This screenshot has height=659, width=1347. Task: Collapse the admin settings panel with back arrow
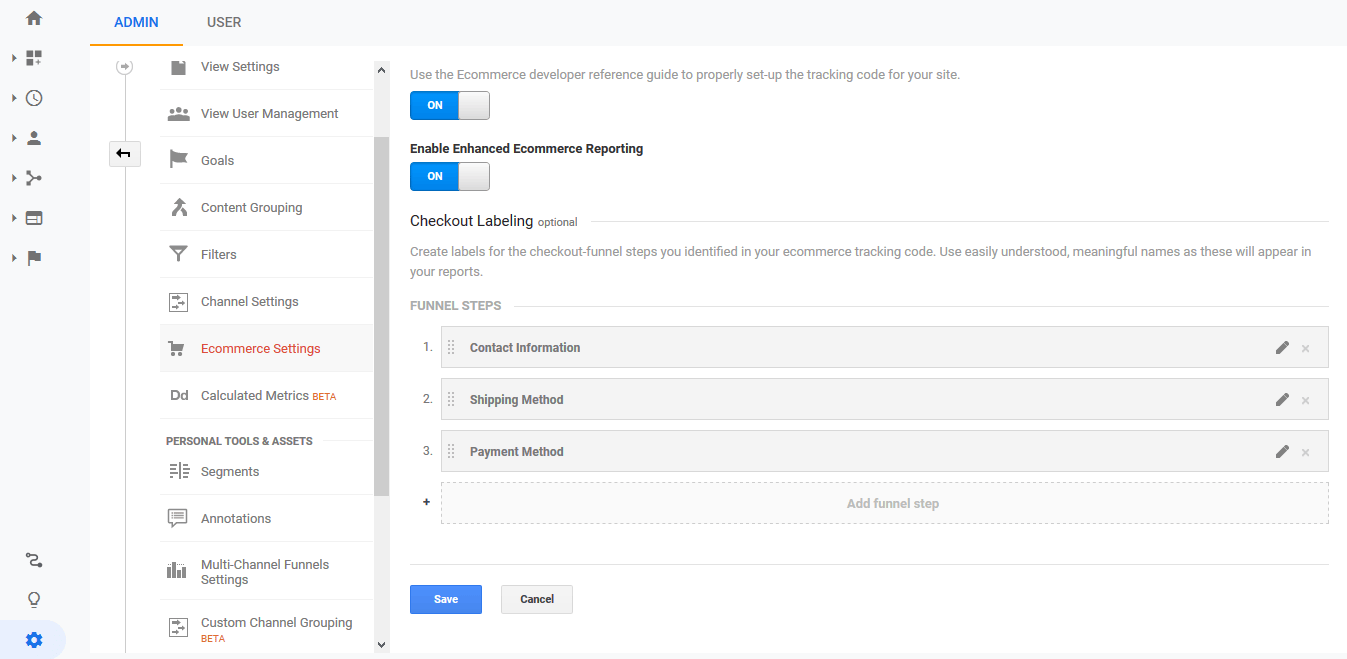(x=124, y=154)
